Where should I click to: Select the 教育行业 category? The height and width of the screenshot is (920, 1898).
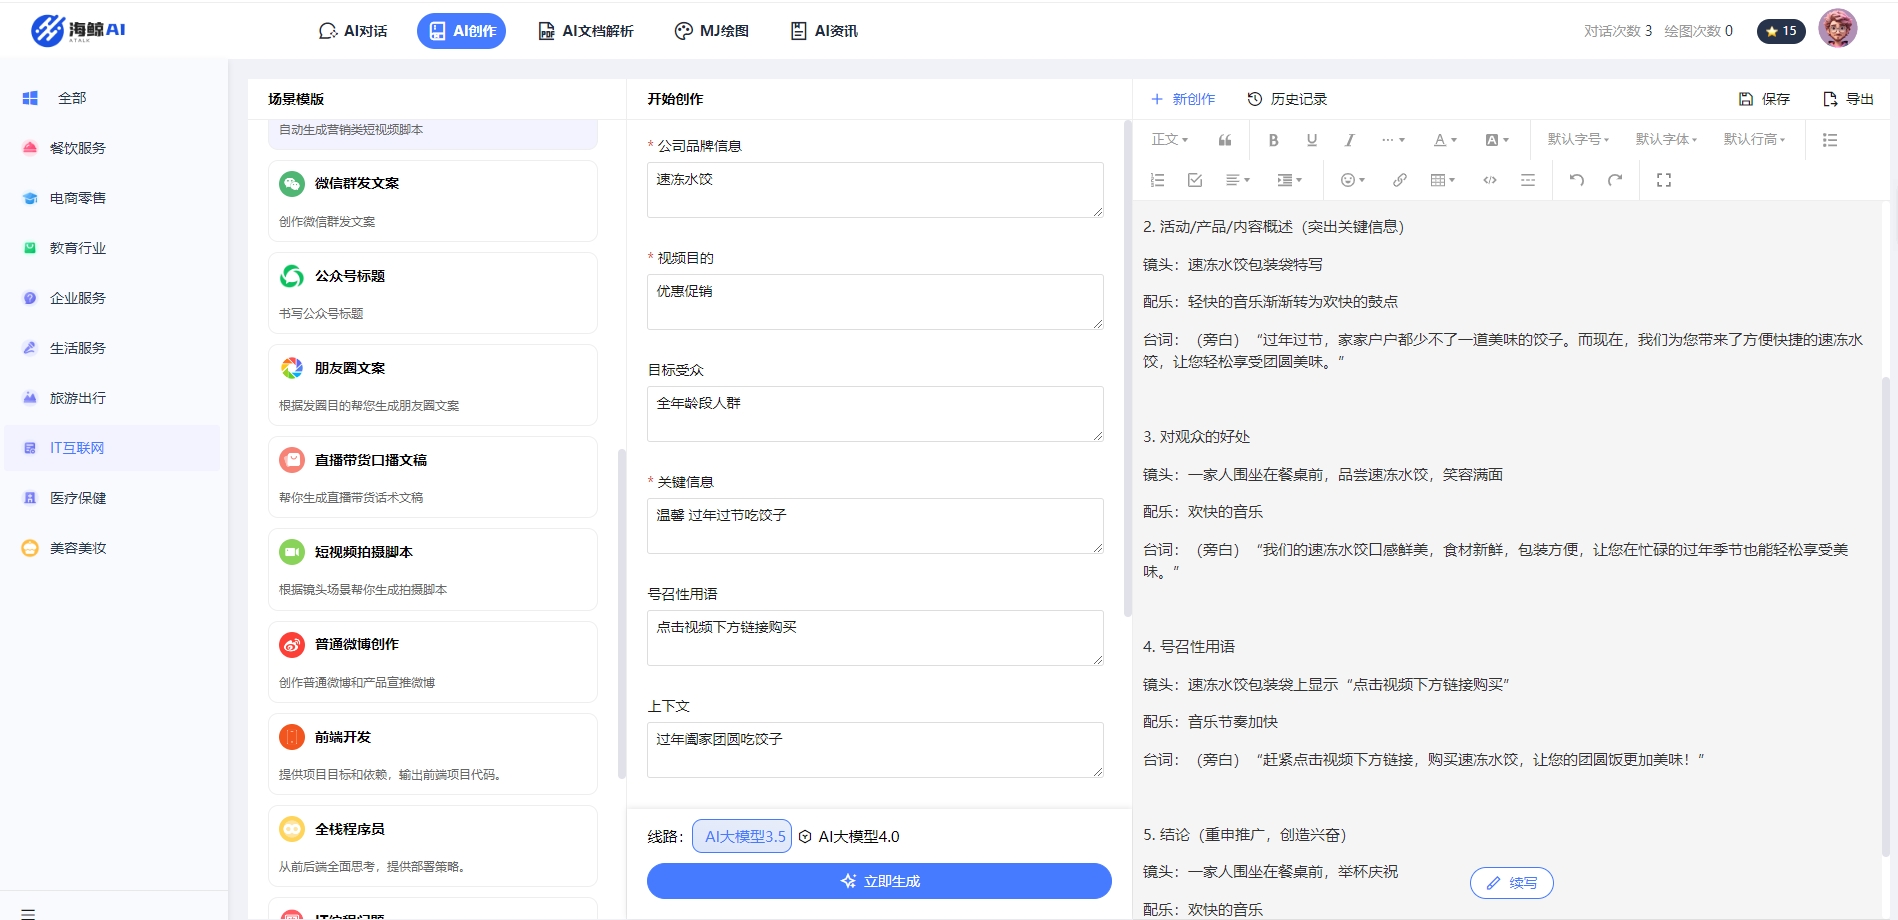click(110, 248)
